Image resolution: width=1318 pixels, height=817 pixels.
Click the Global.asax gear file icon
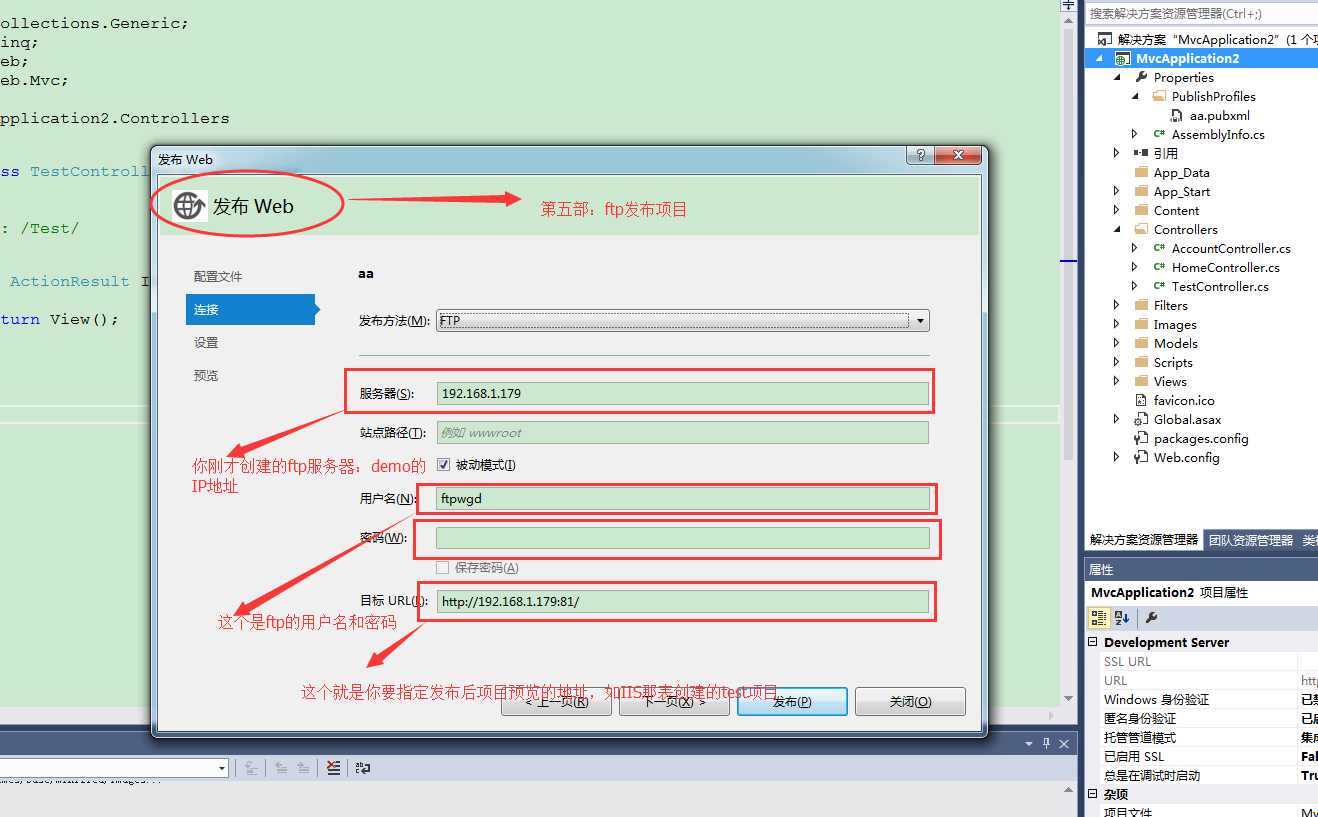(1141, 419)
